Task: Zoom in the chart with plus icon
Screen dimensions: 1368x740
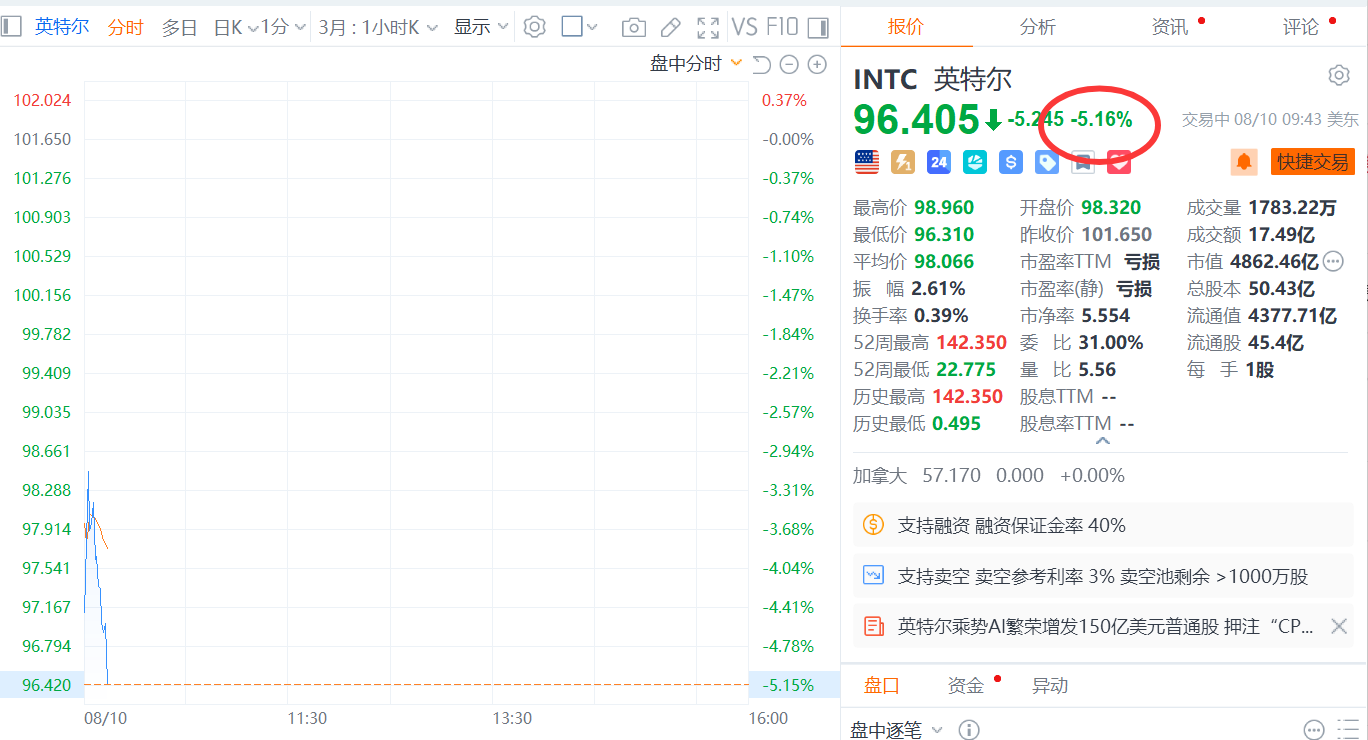Action: tap(817, 65)
